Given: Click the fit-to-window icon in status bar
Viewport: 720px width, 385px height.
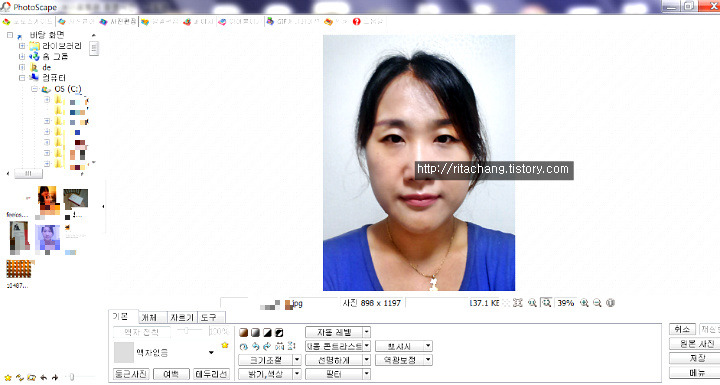Looking at the screenshot, I should pyautogui.click(x=518, y=303).
